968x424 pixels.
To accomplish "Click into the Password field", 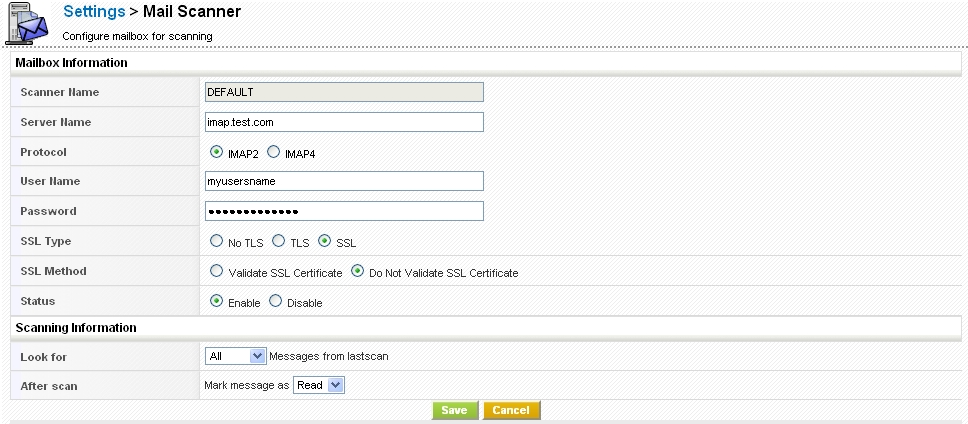I will coord(344,211).
